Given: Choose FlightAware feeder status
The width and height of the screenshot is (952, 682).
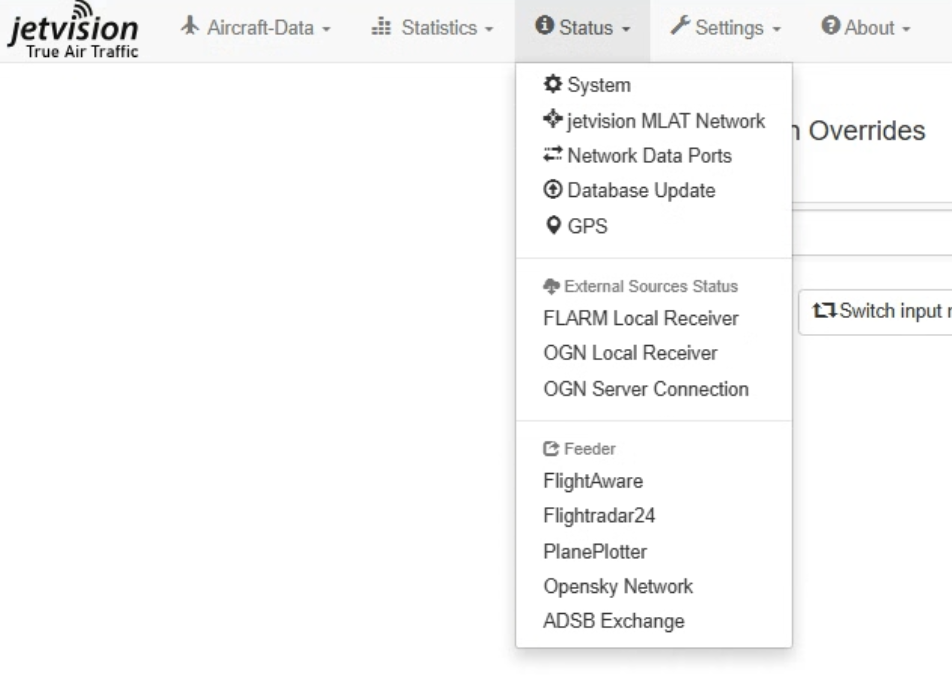Looking at the screenshot, I should (593, 481).
